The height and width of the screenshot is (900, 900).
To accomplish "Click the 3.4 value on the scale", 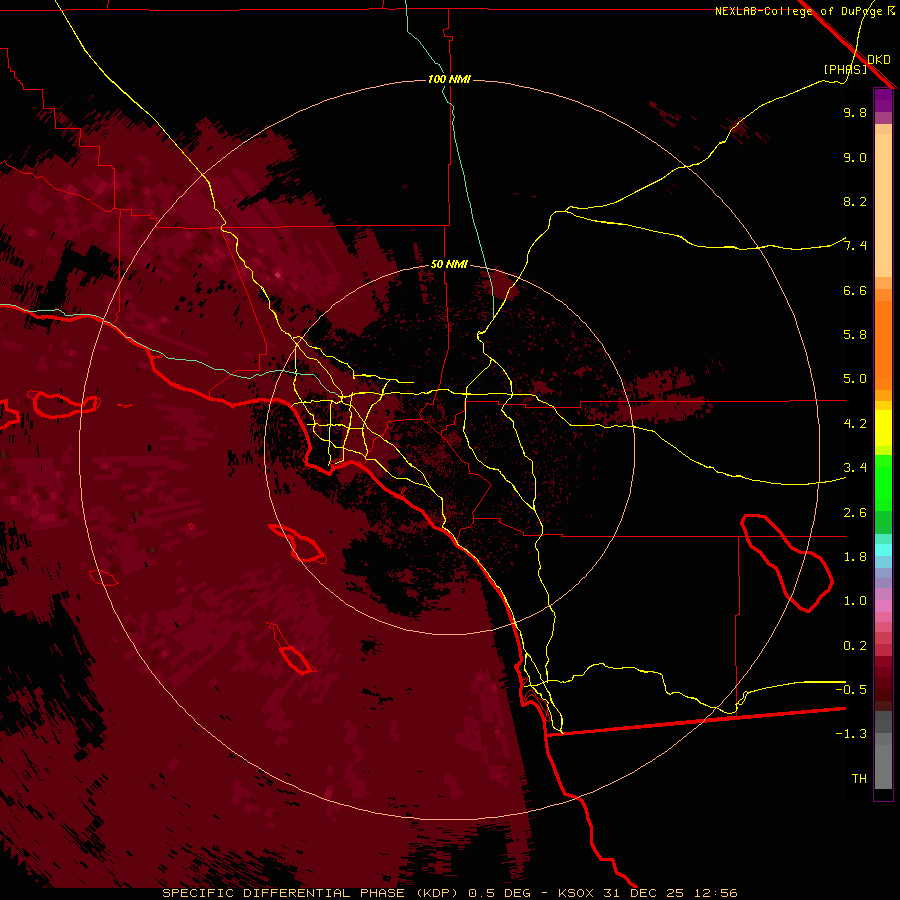I will coord(855,468).
